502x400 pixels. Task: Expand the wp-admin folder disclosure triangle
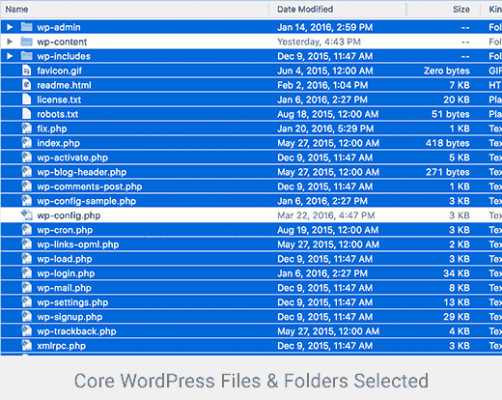point(10,27)
